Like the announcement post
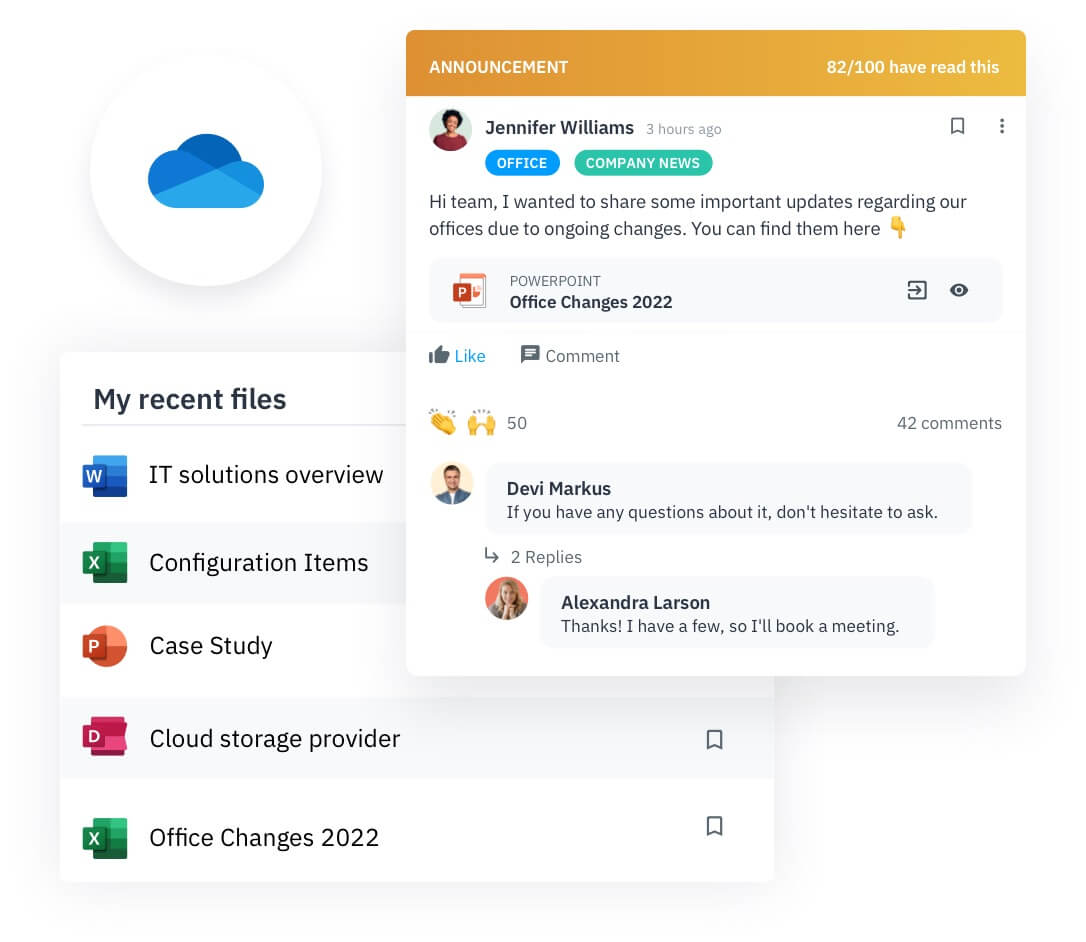1086x942 pixels. click(x=457, y=356)
